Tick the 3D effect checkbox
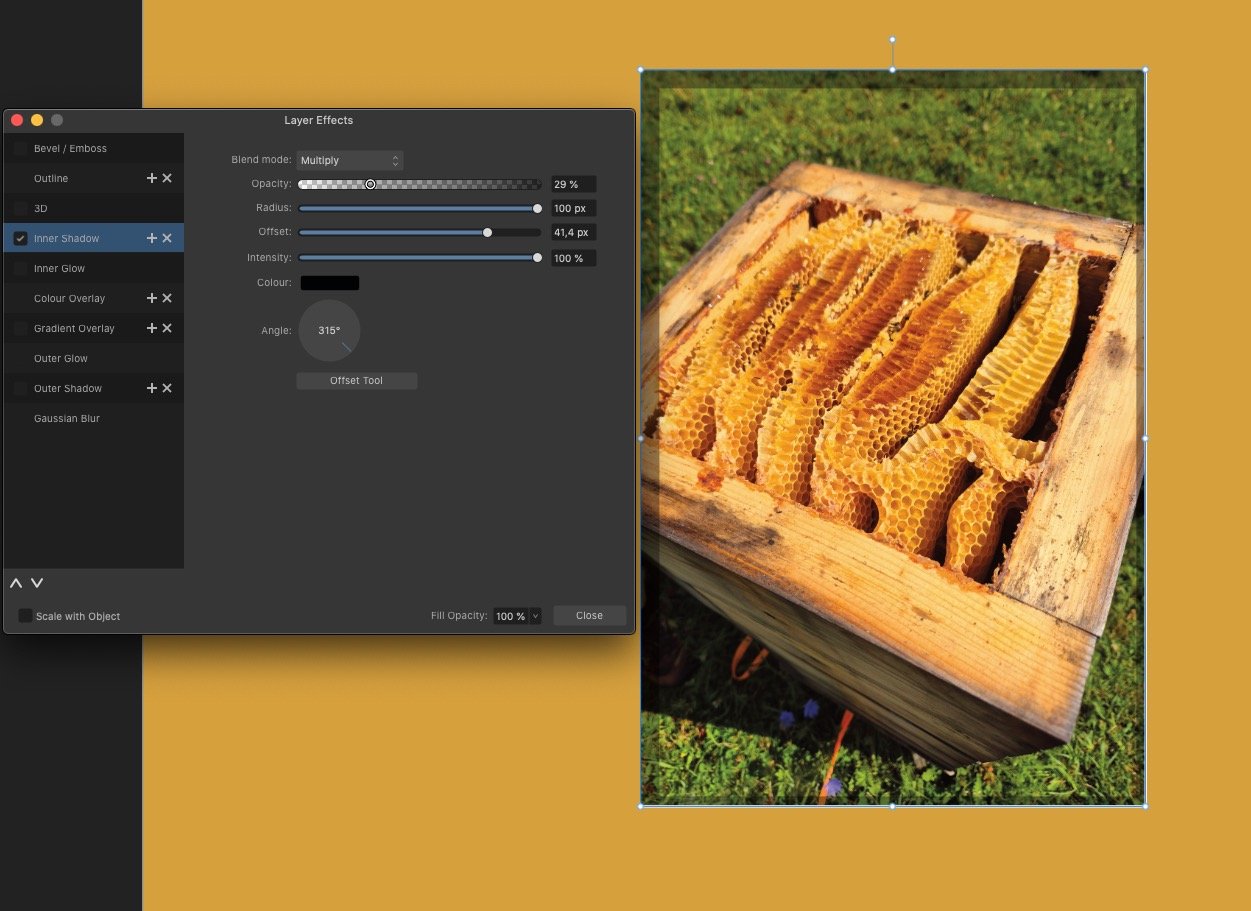This screenshot has width=1251, height=911. pos(21,208)
